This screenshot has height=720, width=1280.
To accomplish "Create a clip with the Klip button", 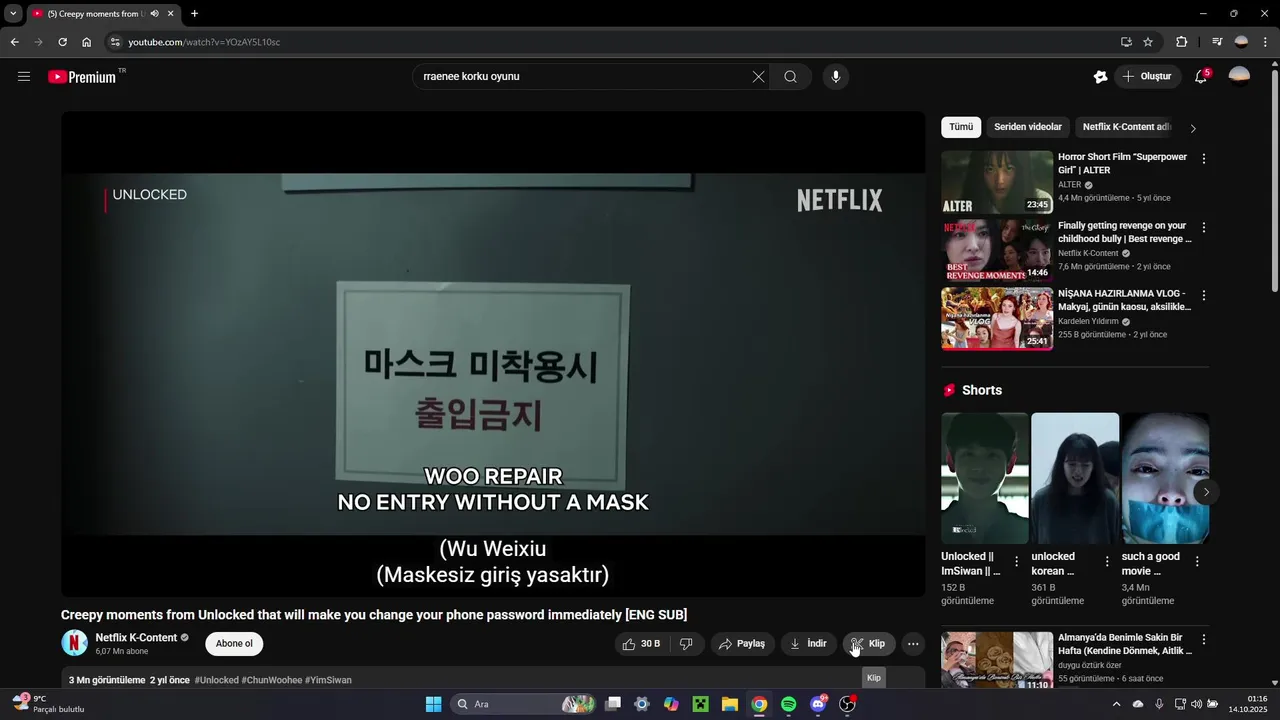I will (x=868, y=644).
